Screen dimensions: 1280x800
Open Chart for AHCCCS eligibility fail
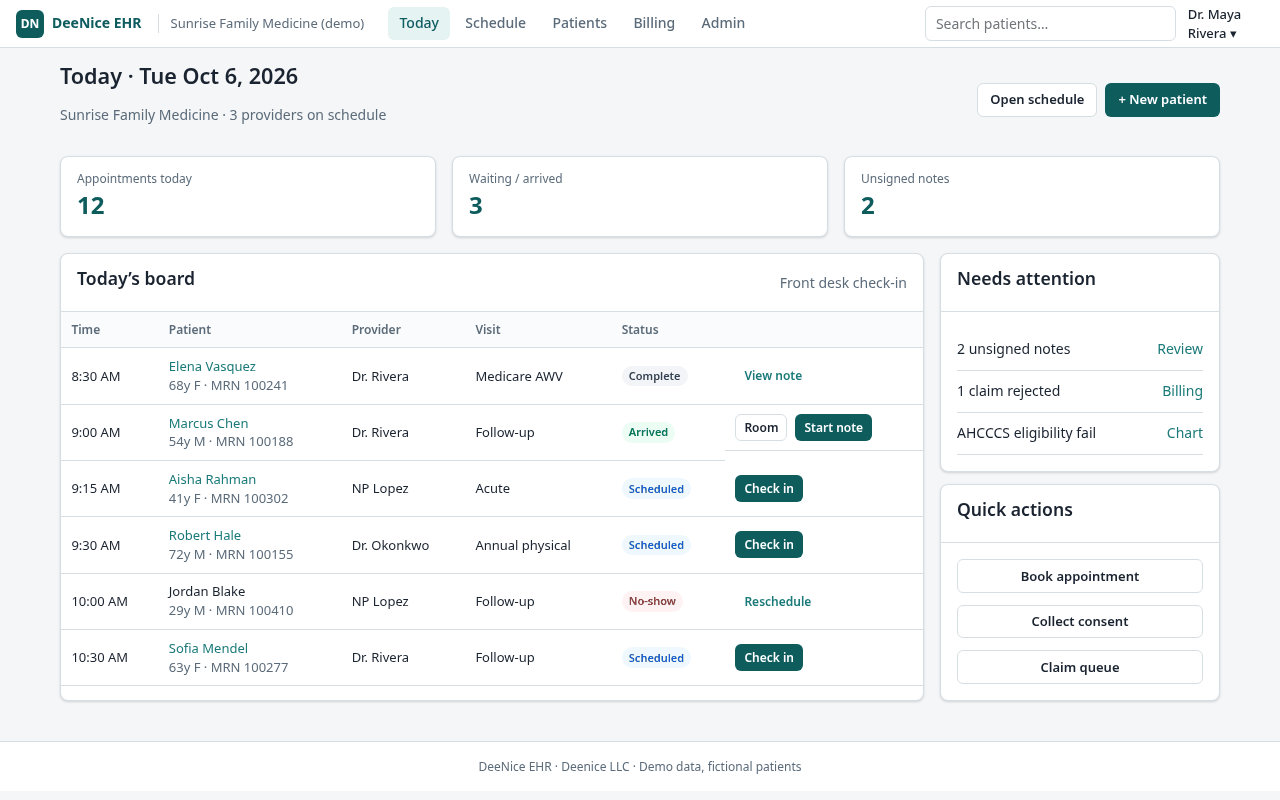(x=1185, y=433)
